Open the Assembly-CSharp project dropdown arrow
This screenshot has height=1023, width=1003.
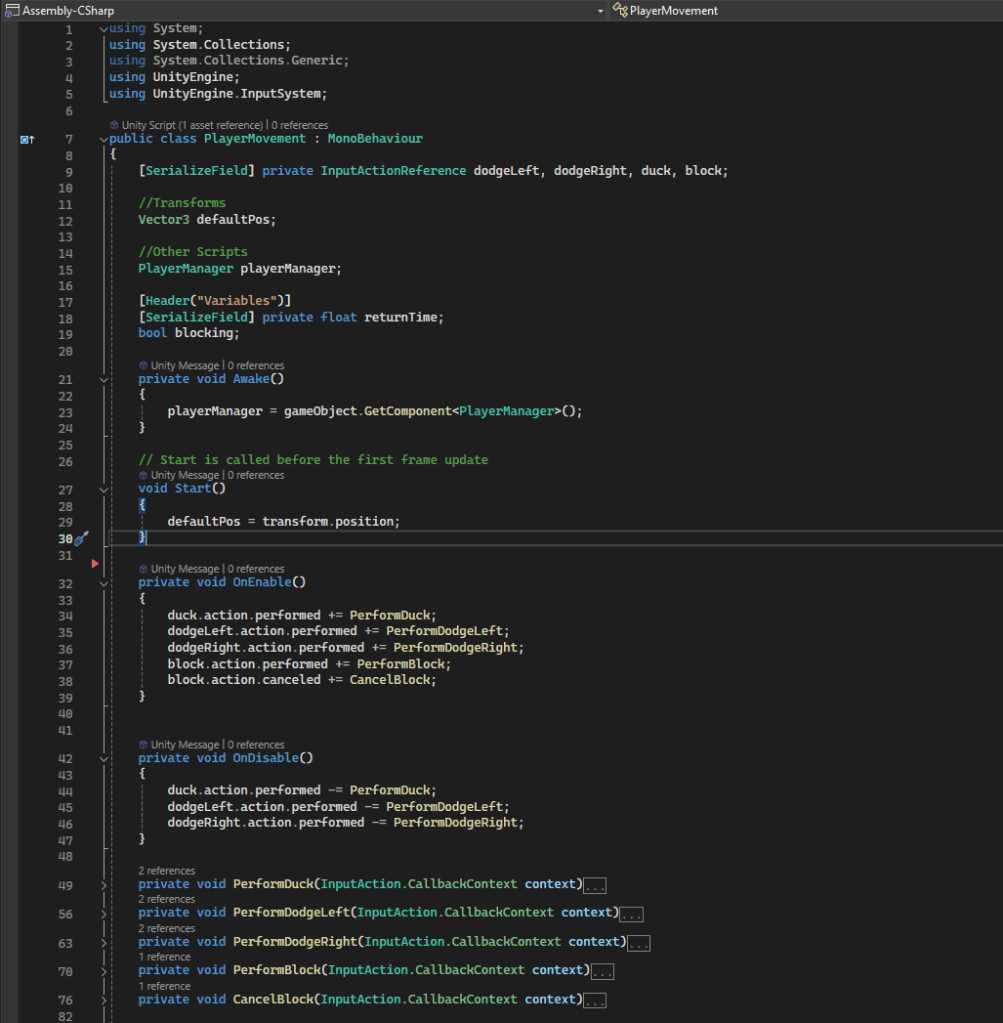pyautogui.click(x=600, y=10)
